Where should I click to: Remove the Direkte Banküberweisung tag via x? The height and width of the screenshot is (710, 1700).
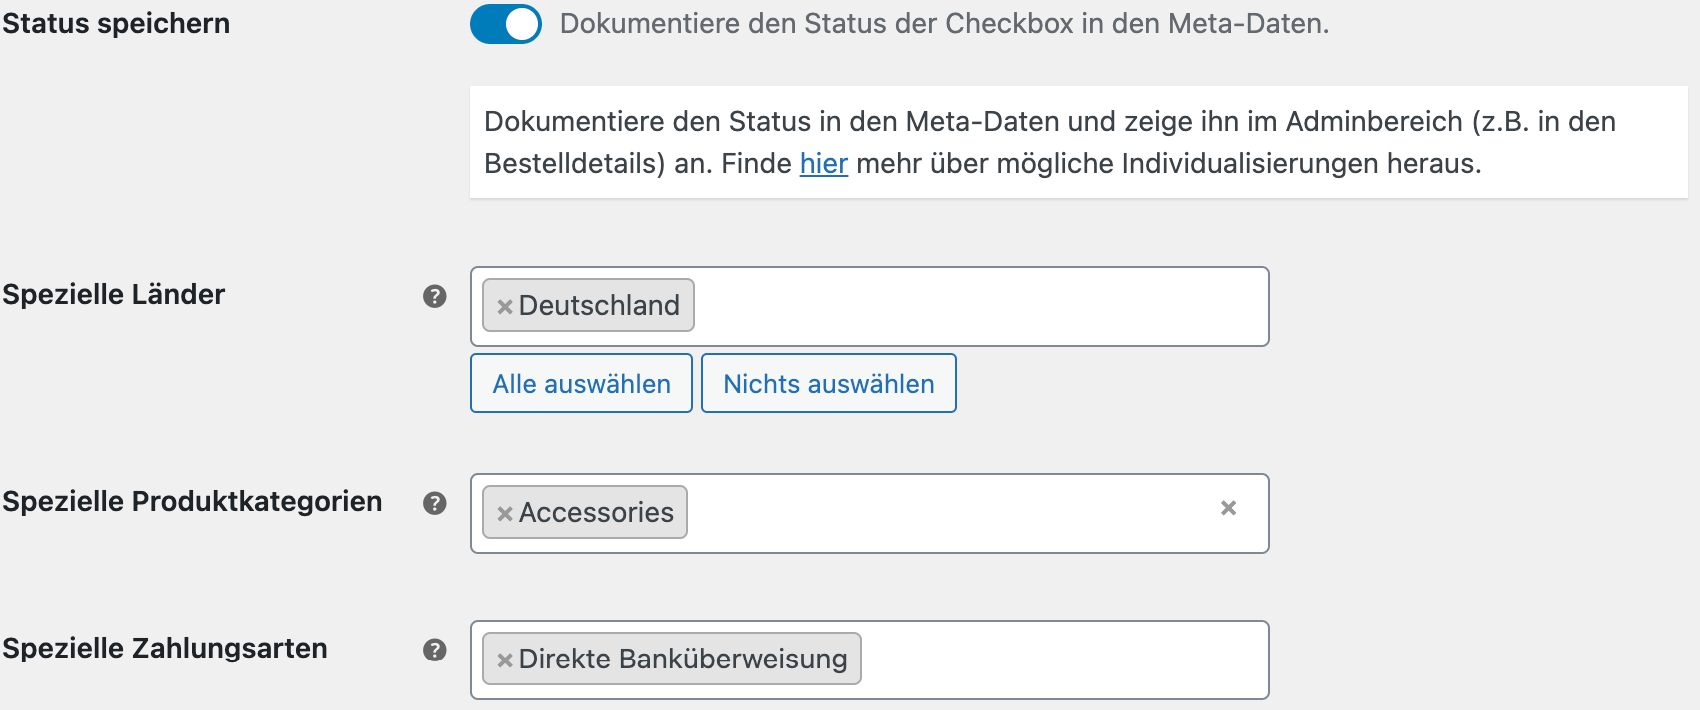click(x=505, y=660)
